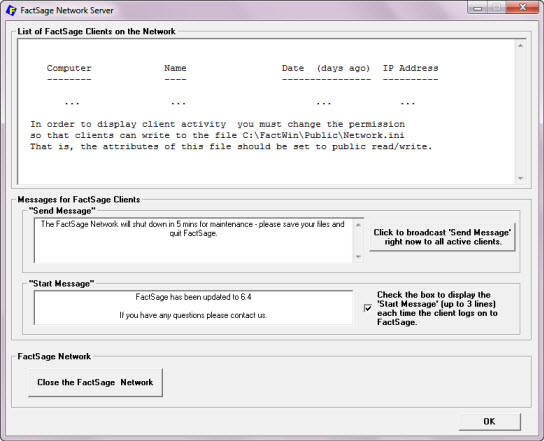Click inside the Start Message text box
This screenshot has width=544, height=441.
point(193,307)
